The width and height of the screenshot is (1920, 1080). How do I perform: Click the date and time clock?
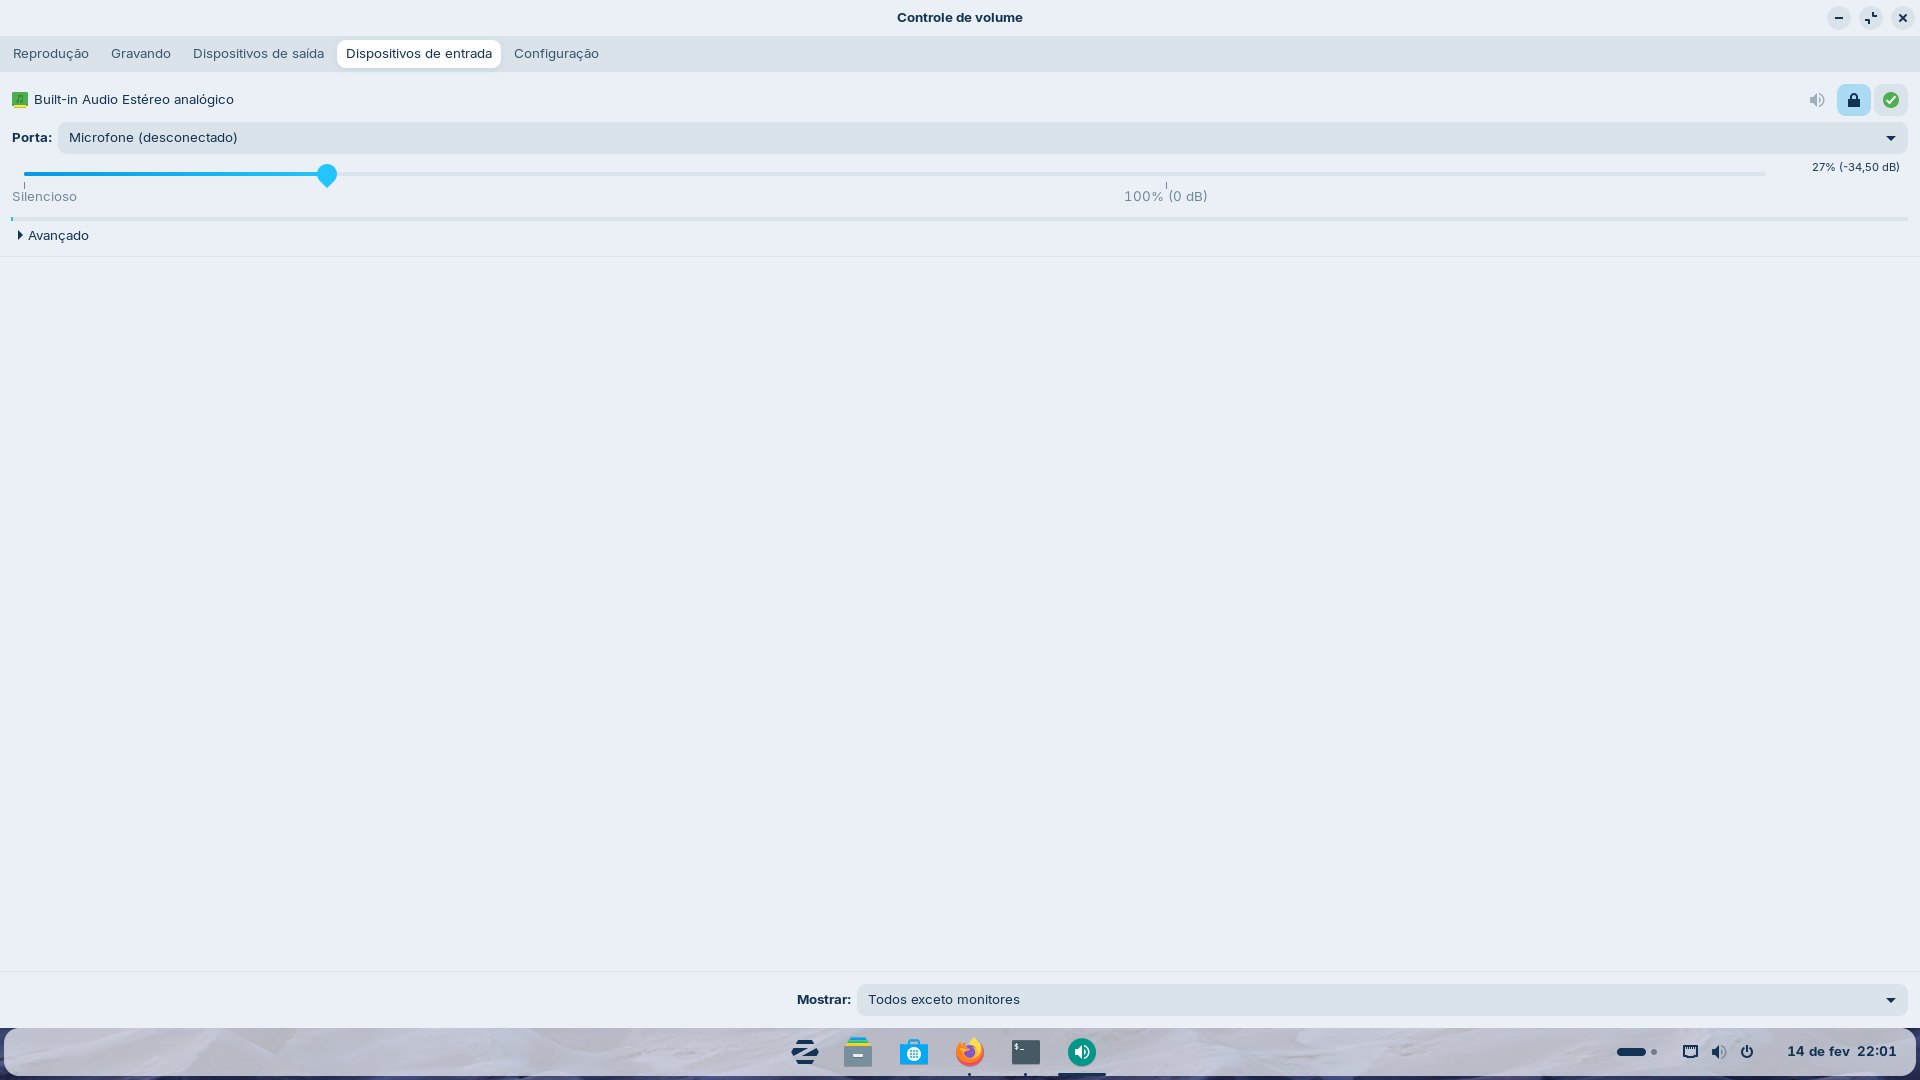point(1841,1052)
